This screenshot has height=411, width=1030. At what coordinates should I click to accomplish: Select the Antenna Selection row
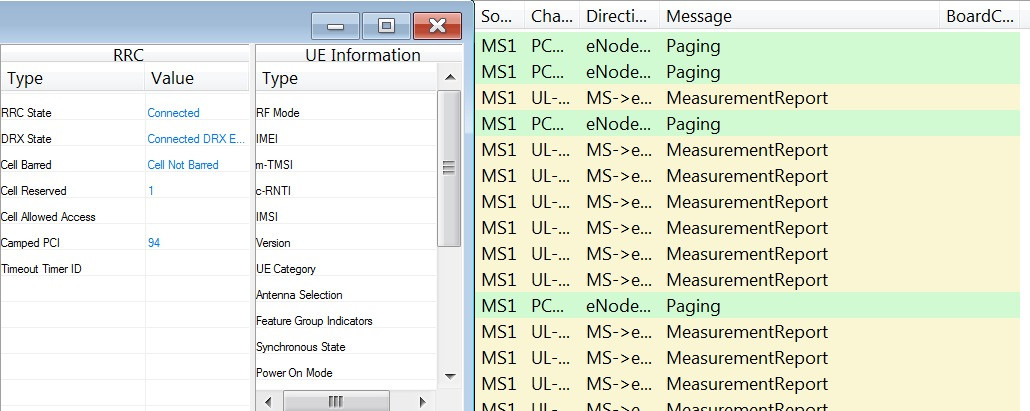[346, 295]
